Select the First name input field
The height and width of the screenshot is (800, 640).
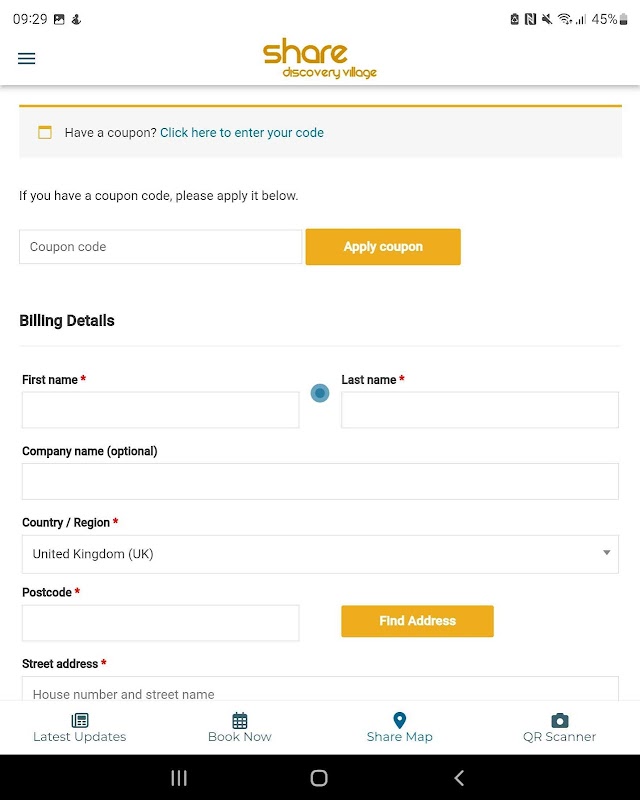click(x=160, y=410)
